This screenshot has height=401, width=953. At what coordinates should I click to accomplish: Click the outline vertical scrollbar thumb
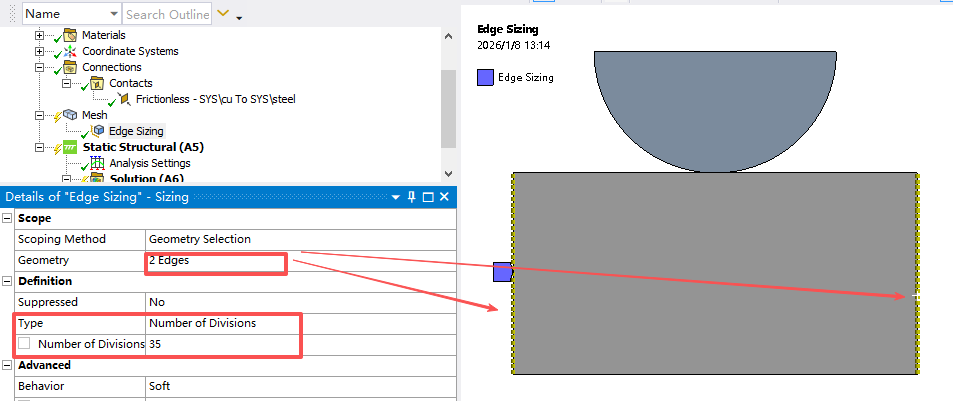point(448,108)
